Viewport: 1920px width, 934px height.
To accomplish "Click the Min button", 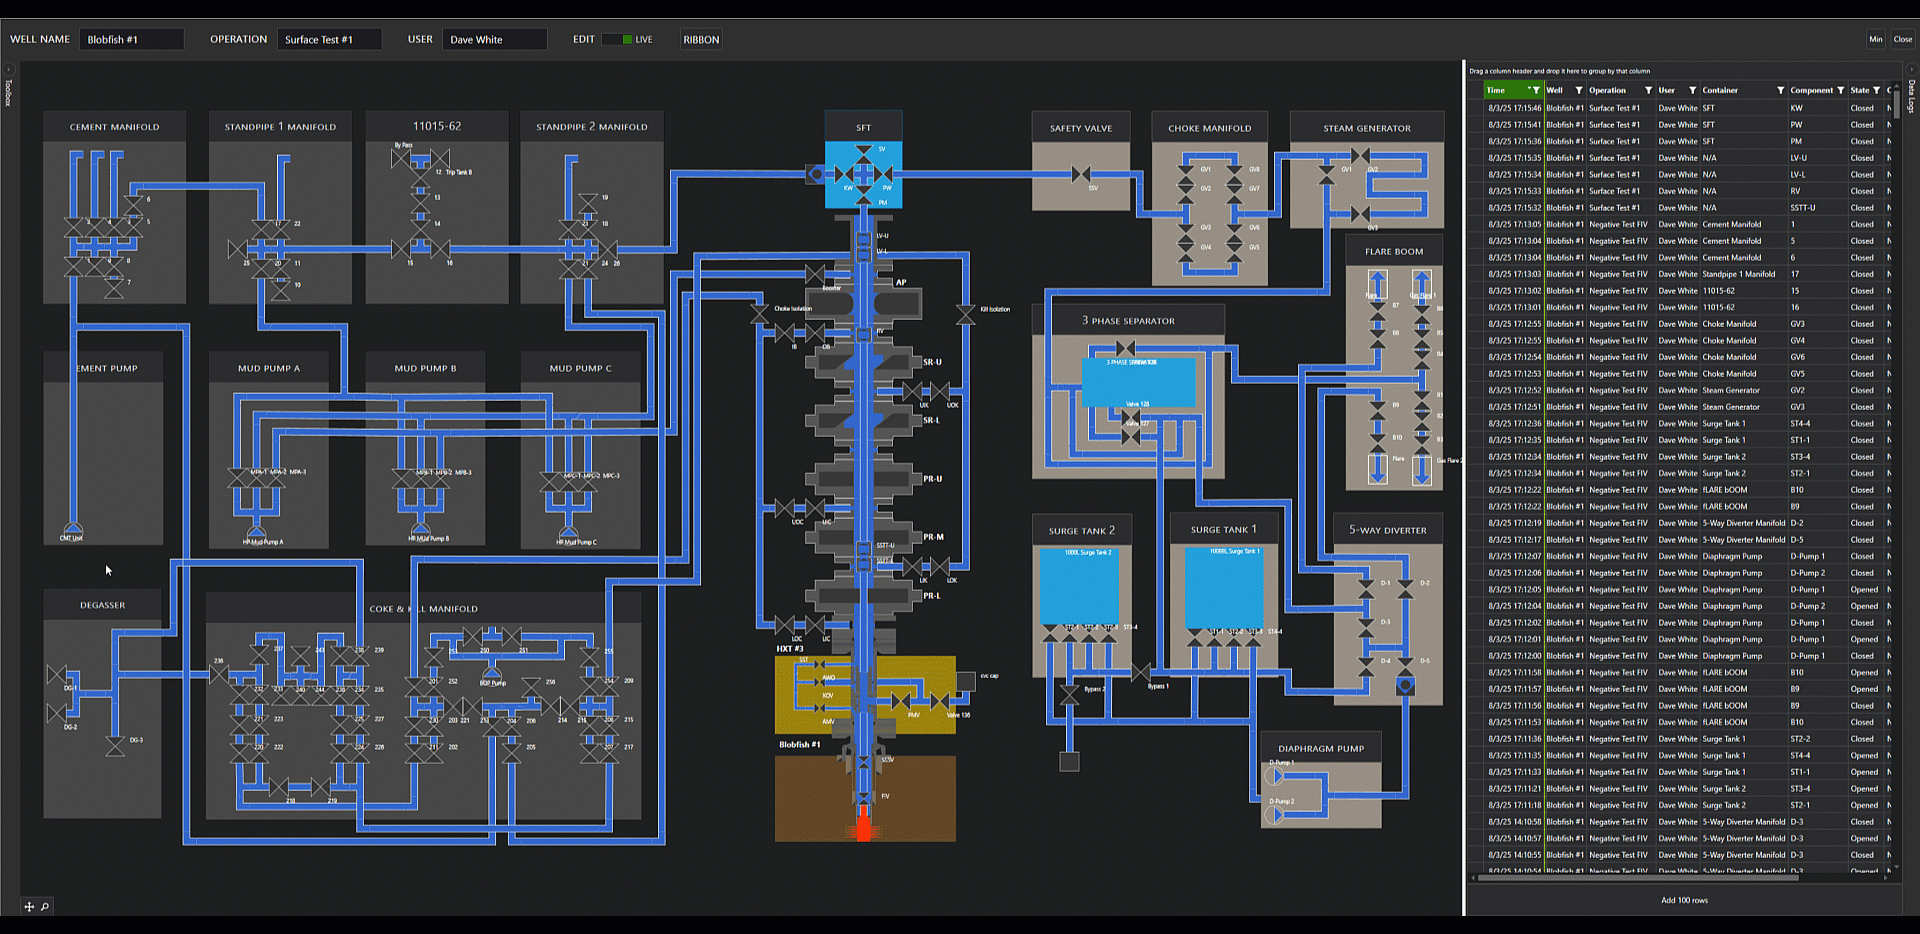I will pos(1876,40).
